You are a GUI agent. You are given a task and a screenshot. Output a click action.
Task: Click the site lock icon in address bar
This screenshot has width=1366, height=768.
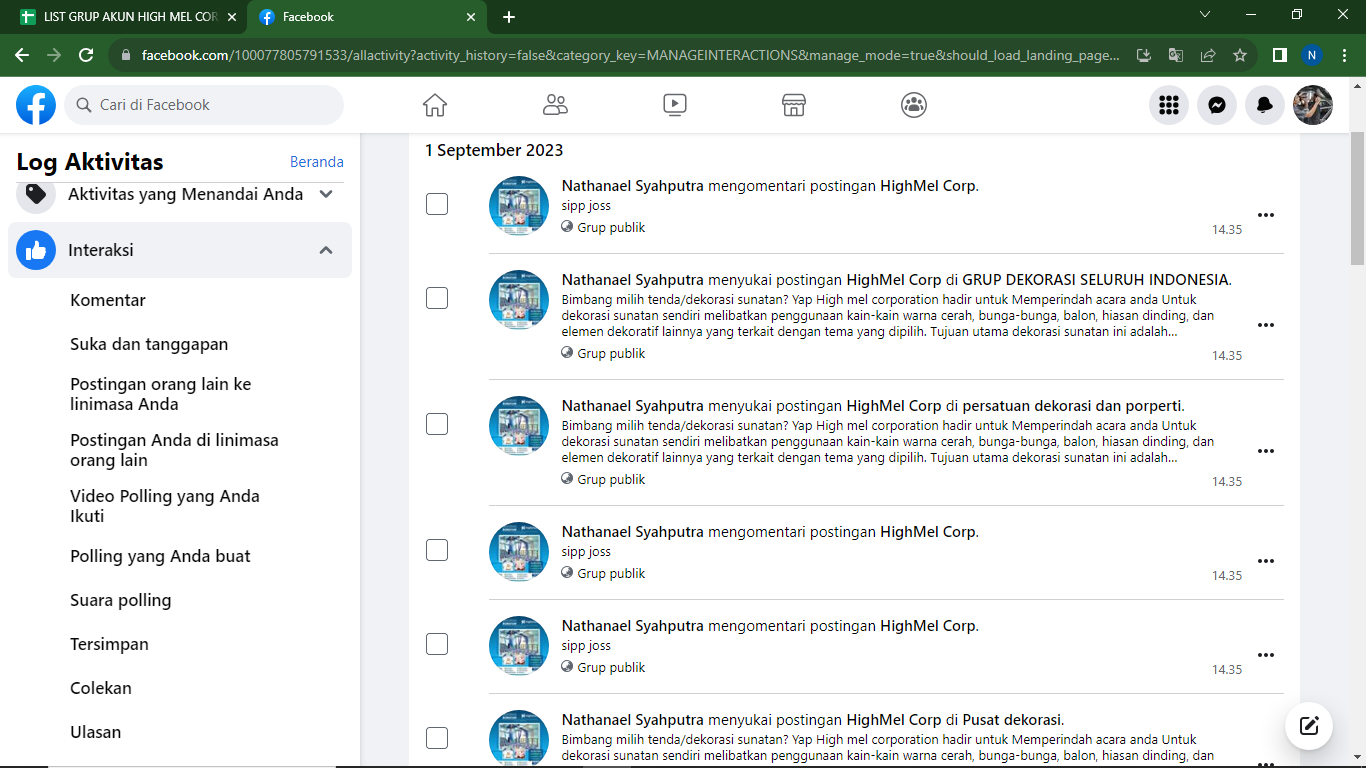pyautogui.click(x=126, y=55)
